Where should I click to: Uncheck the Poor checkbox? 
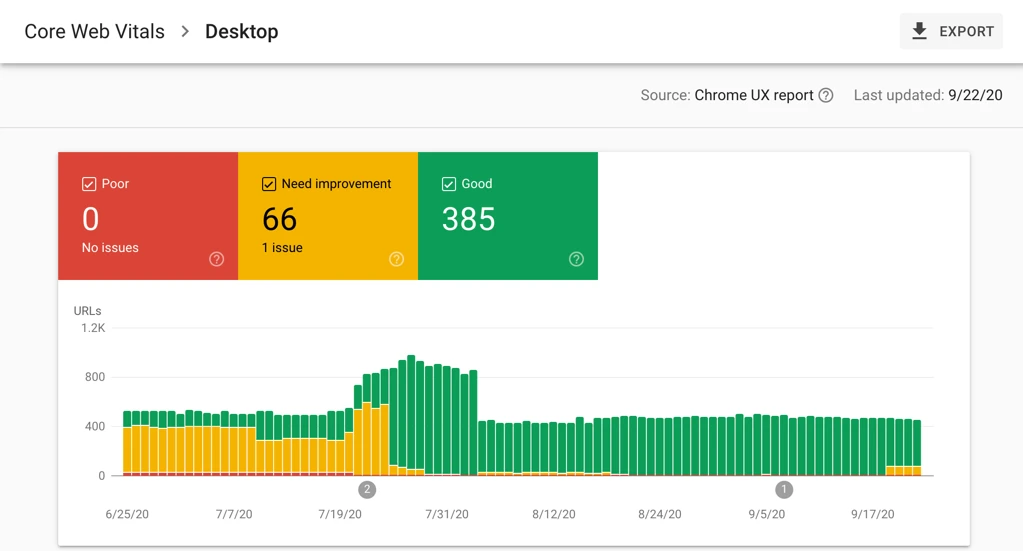(x=89, y=184)
